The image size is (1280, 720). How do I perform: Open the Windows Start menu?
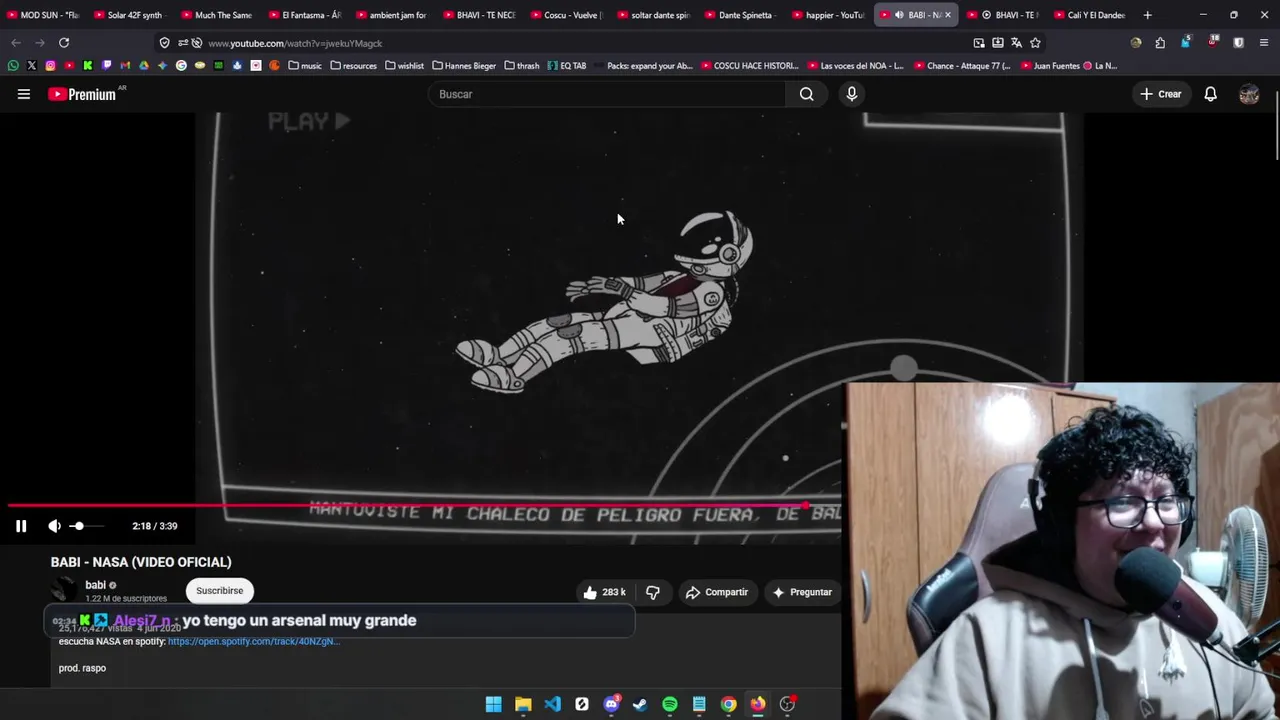pyautogui.click(x=494, y=704)
